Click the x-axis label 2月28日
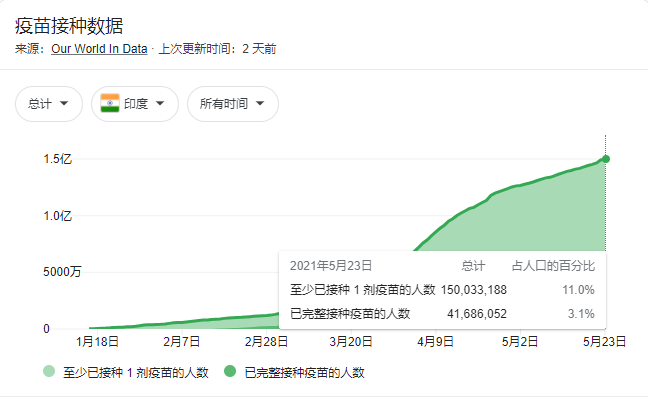 266,342
